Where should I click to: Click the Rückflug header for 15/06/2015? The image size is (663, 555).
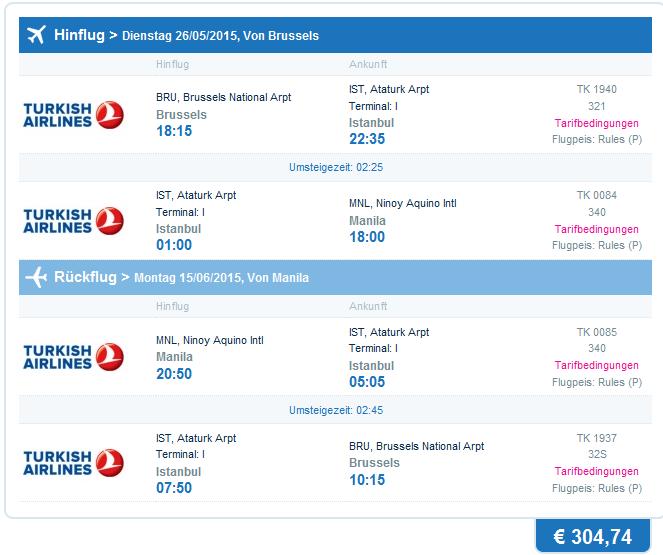335,277
